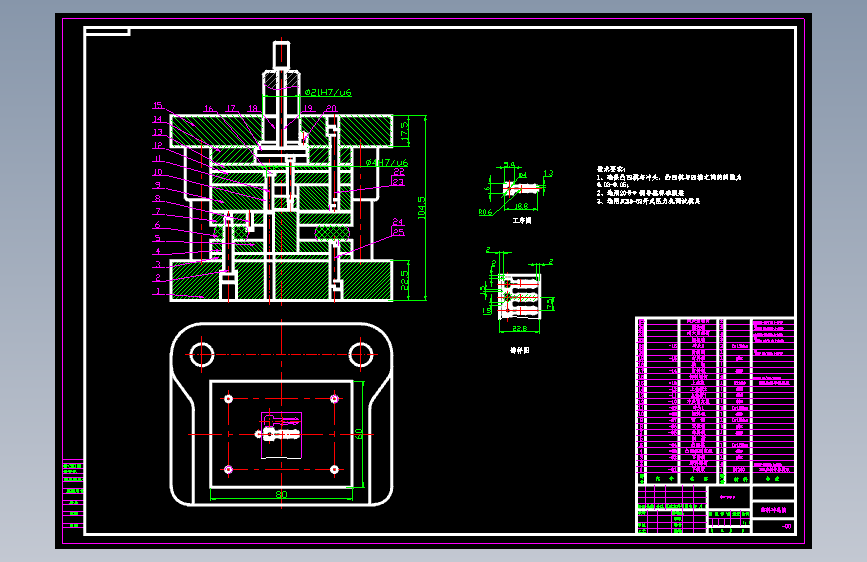This screenshot has height=562, width=867.
Task: Click part callout number 6
Action: tap(158, 225)
